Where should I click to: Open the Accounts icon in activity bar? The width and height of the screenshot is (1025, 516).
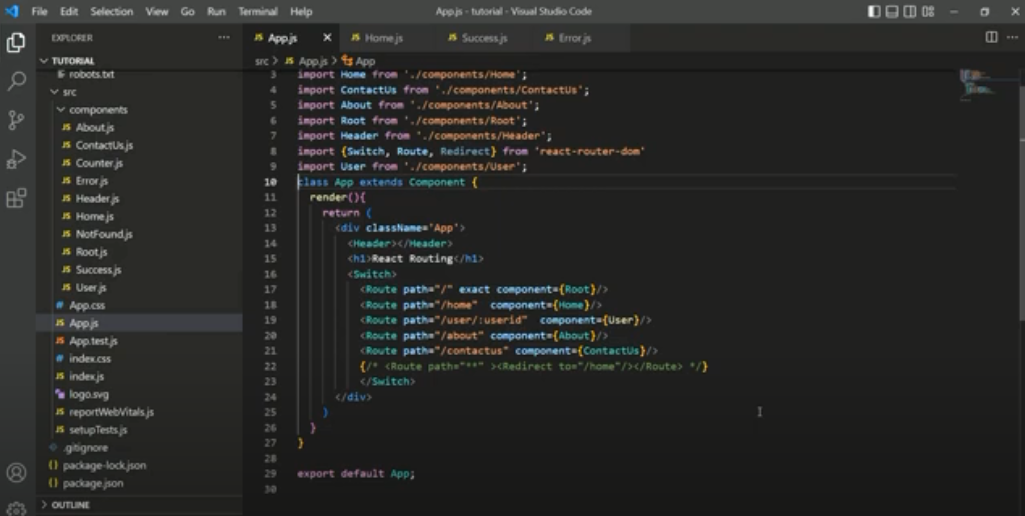point(16,472)
